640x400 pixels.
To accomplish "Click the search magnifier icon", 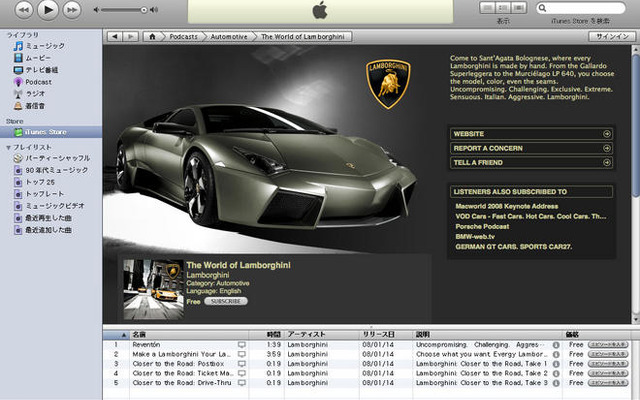I will tap(543, 8).
